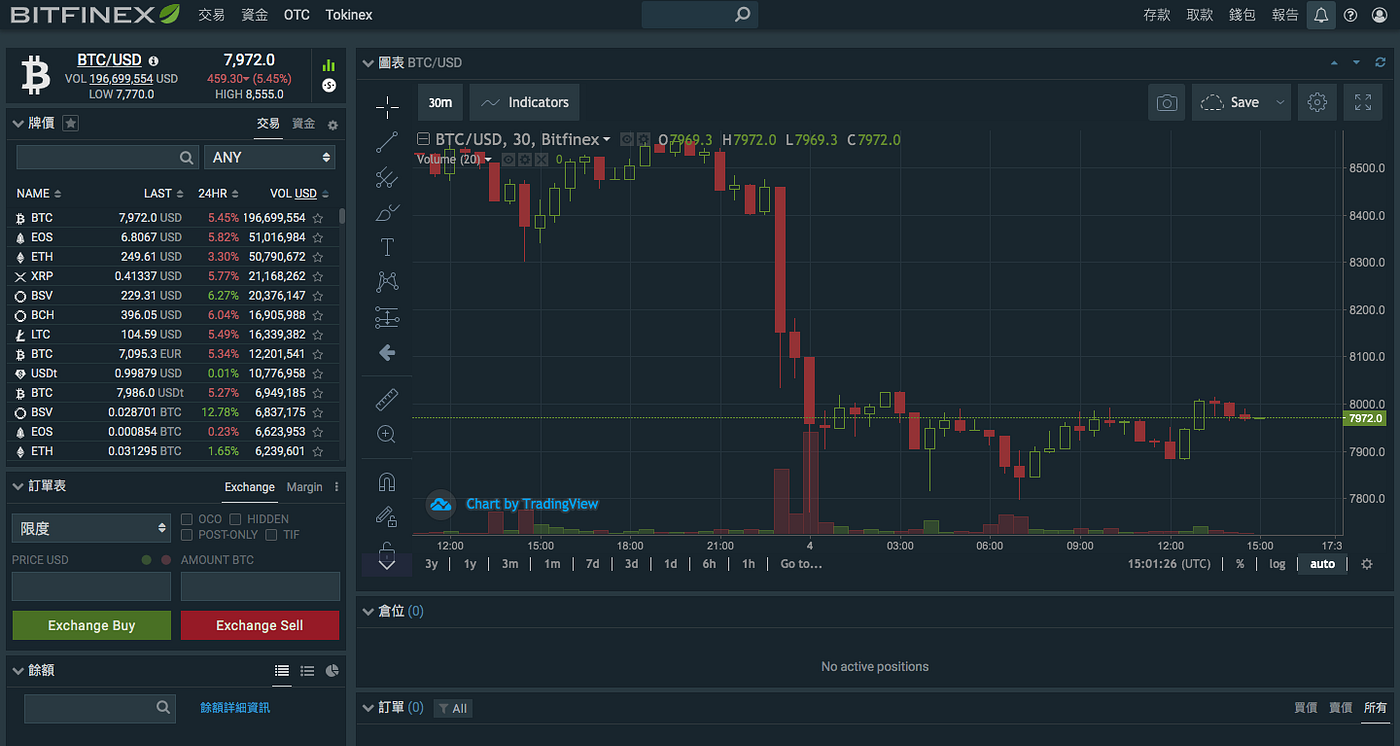Select the text annotation tool
This screenshot has height=746, width=1400.
point(387,247)
